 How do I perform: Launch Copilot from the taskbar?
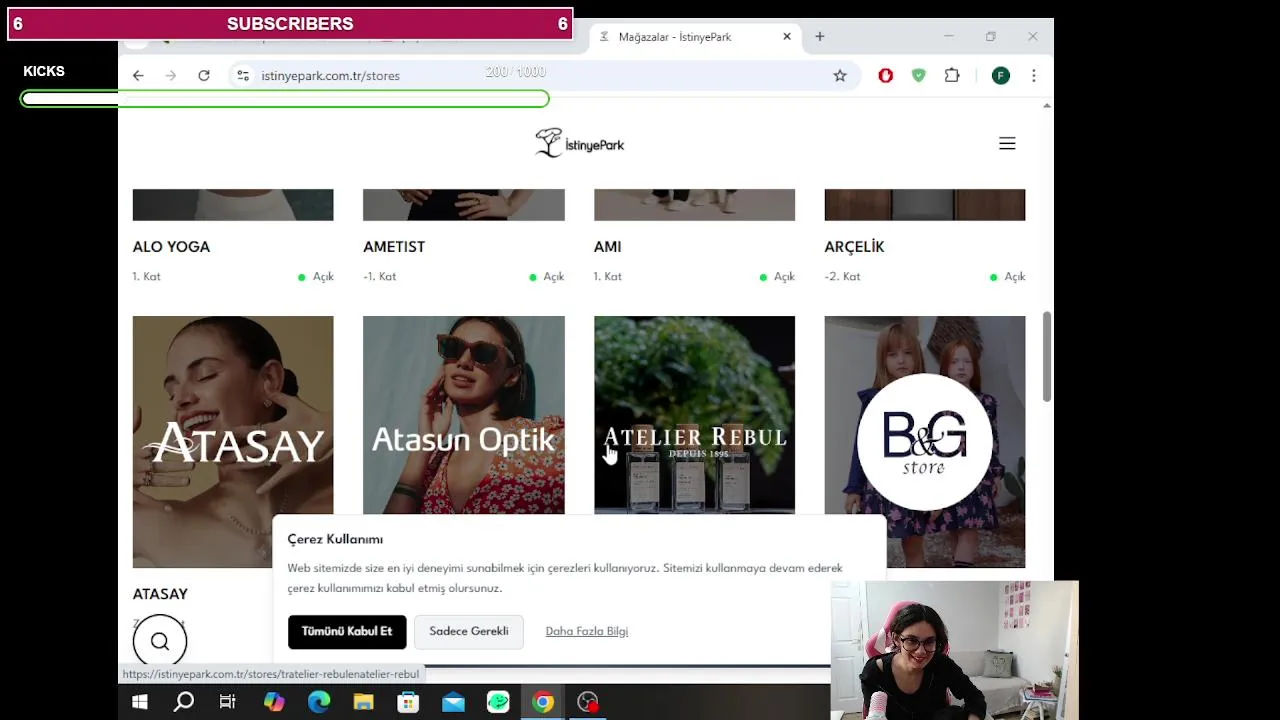coord(274,702)
